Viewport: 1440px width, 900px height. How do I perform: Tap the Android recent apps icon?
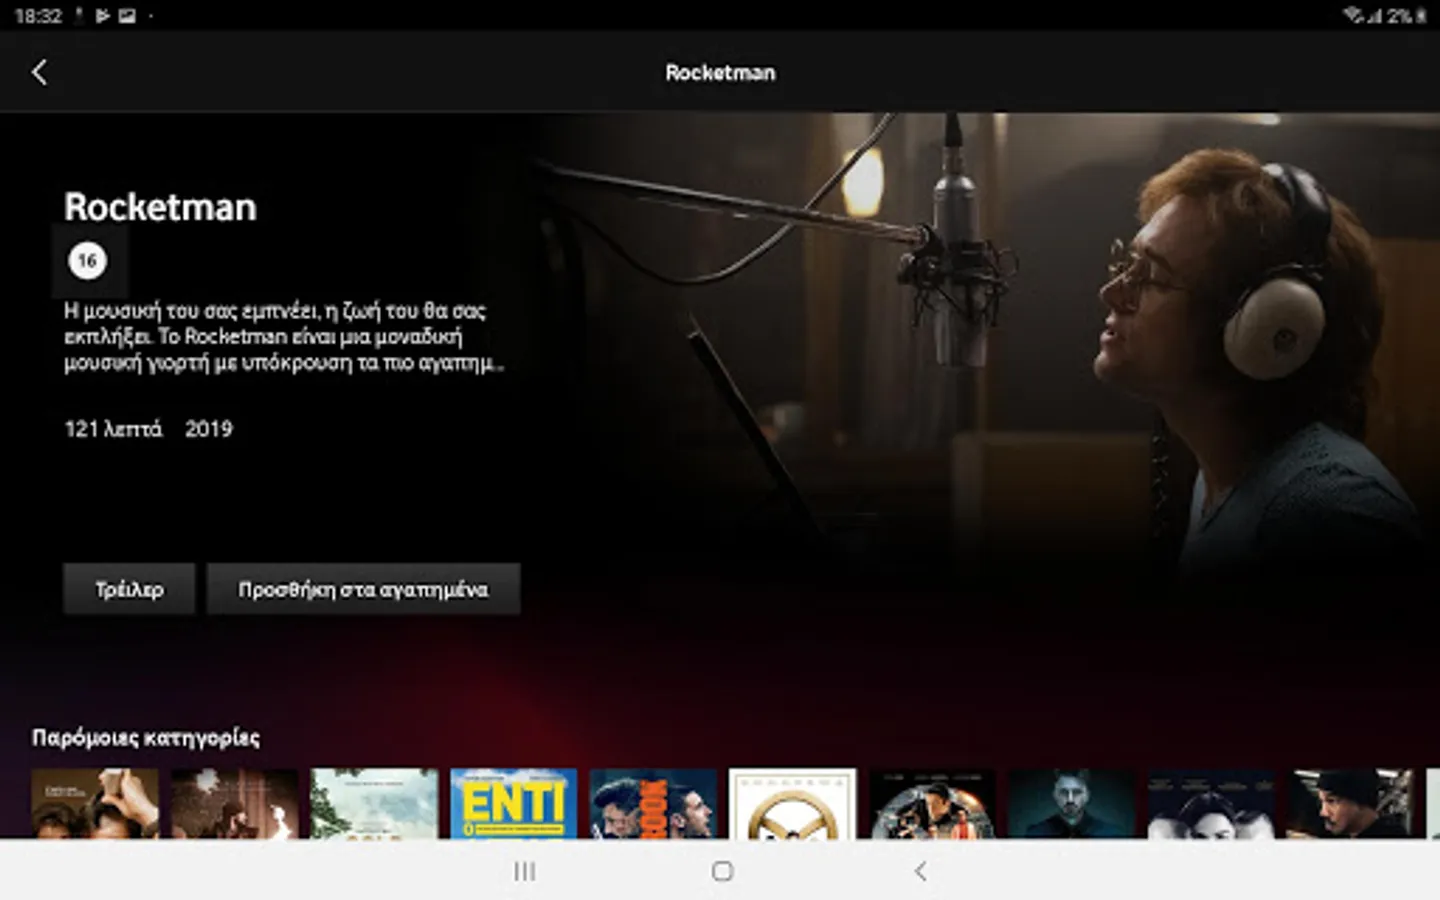tap(524, 871)
